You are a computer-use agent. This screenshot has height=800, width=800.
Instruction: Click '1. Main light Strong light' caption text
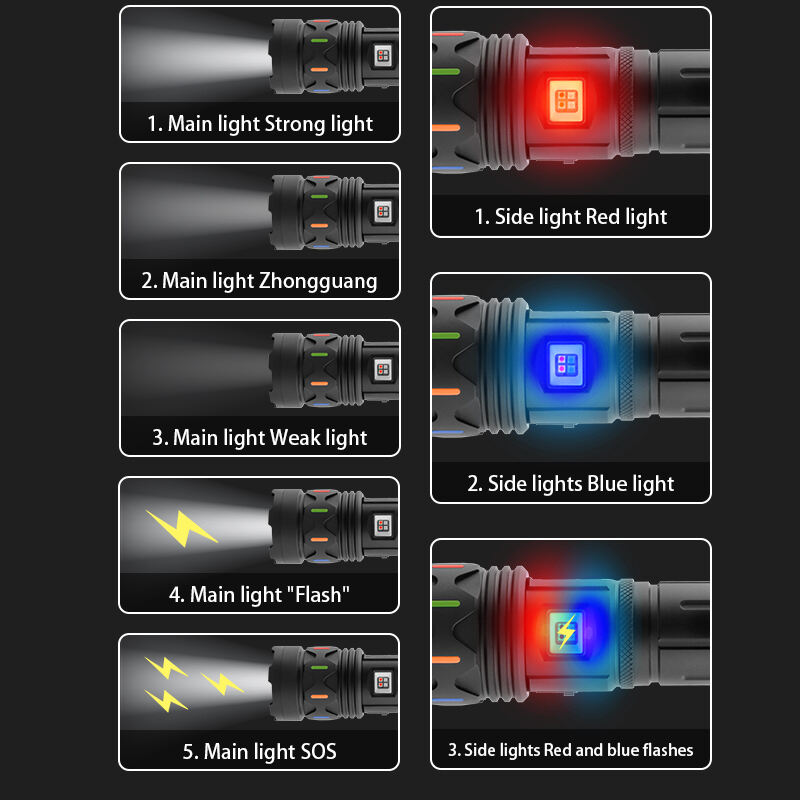pos(260,124)
